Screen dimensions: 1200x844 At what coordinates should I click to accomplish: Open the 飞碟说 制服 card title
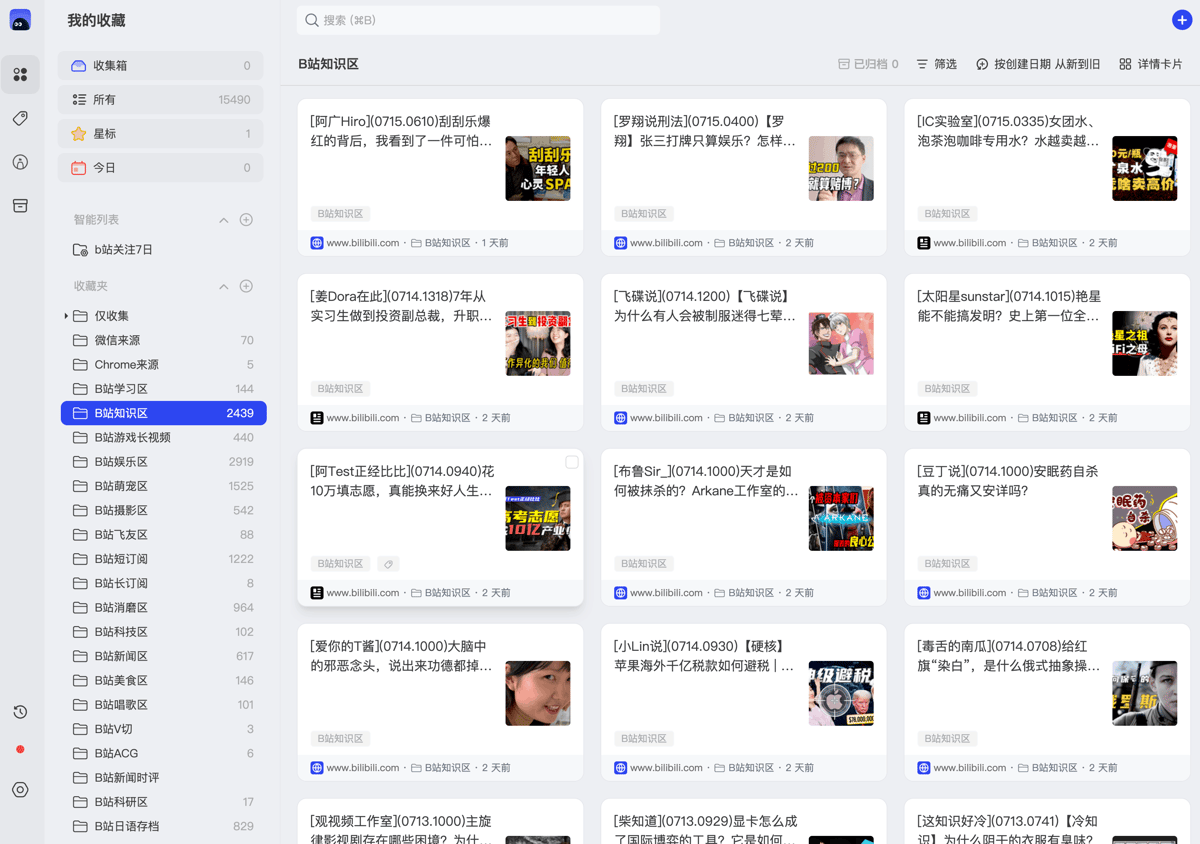click(x=705, y=306)
